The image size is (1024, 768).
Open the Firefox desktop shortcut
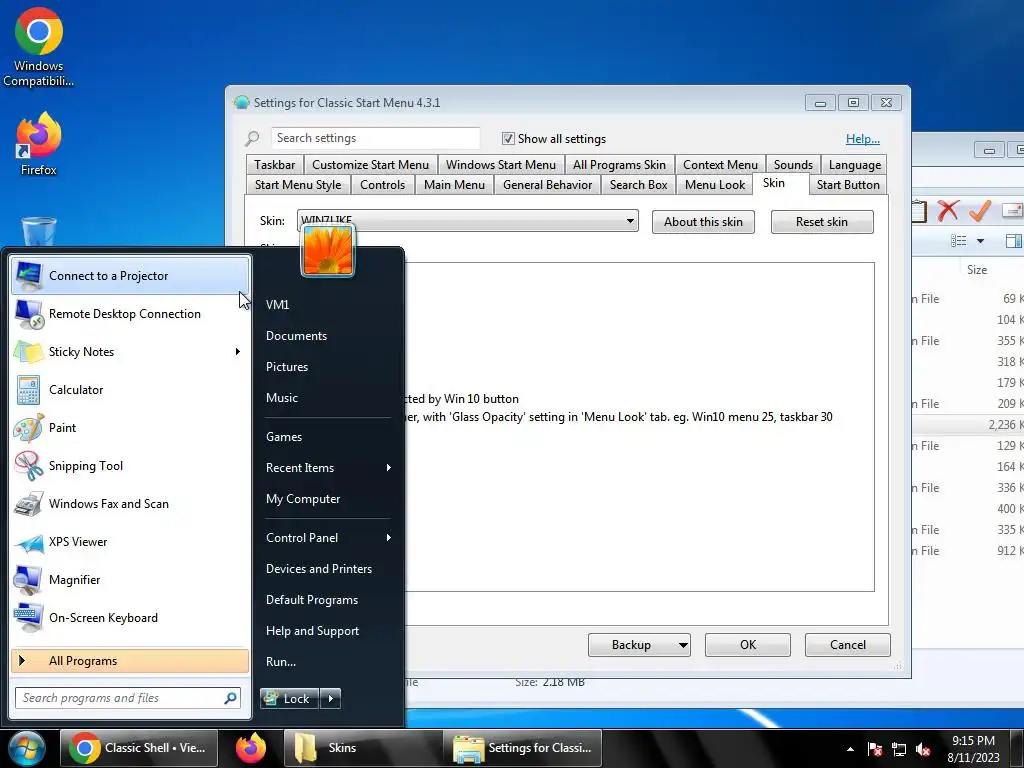(39, 144)
